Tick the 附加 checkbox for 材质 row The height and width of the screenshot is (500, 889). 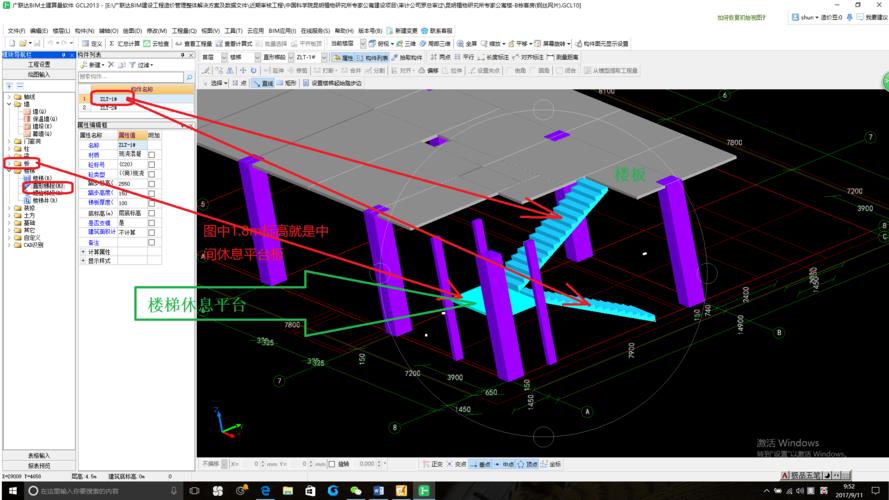coord(152,155)
